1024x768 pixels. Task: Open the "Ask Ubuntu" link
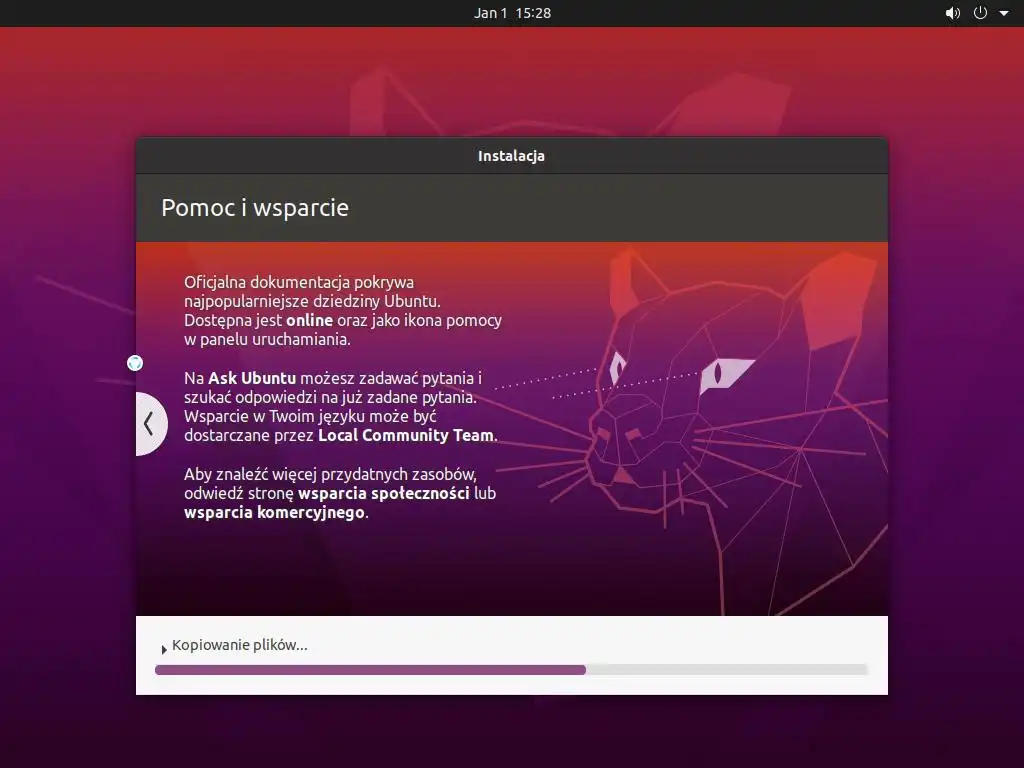coord(251,378)
